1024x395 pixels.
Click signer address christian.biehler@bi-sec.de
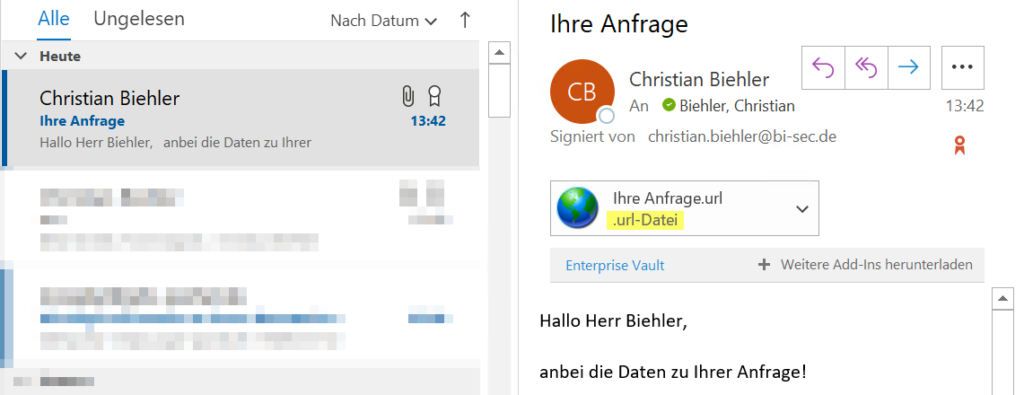tap(742, 137)
